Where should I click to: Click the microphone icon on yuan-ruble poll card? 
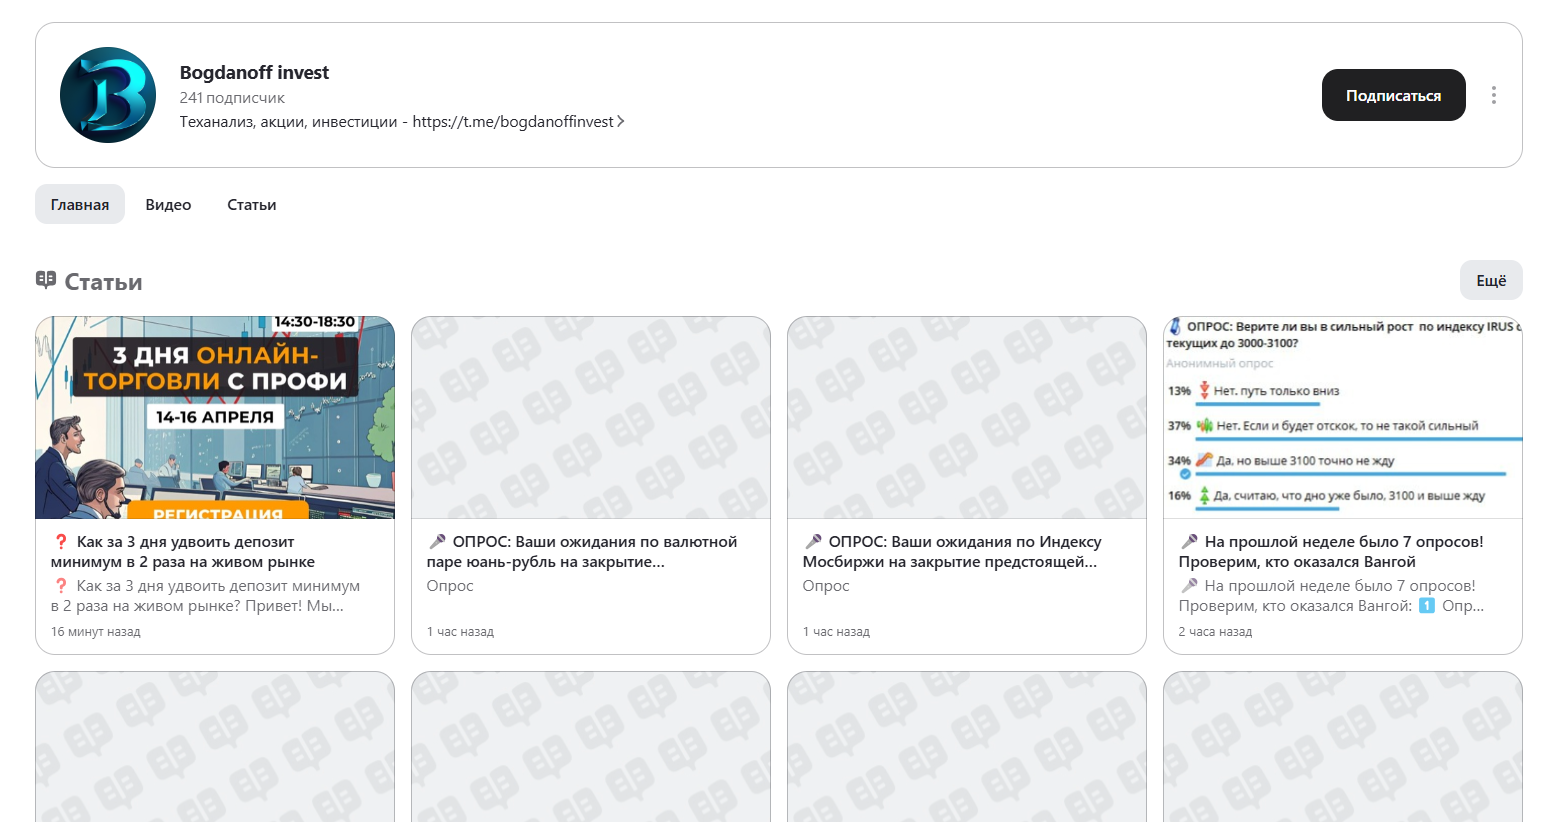click(437, 541)
